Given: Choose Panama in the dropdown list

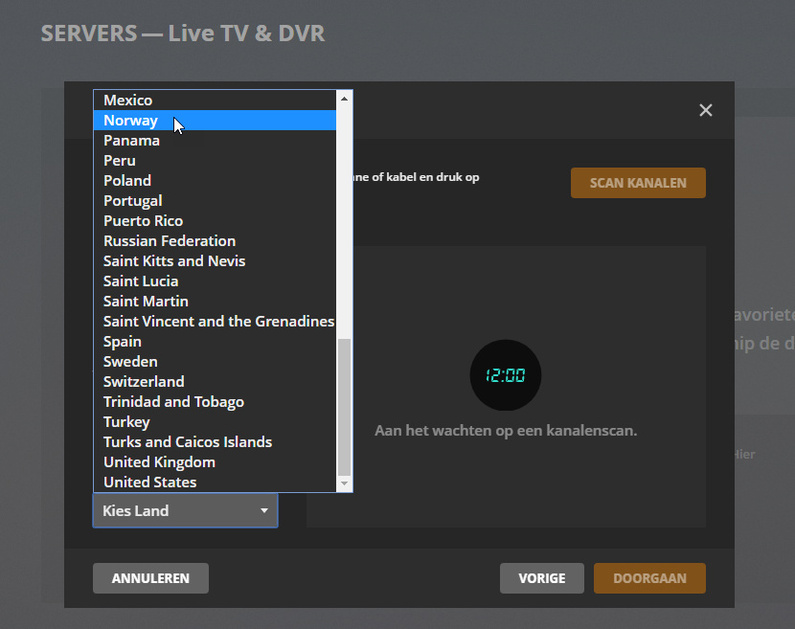Looking at the screenshot, I should [215, 140].
